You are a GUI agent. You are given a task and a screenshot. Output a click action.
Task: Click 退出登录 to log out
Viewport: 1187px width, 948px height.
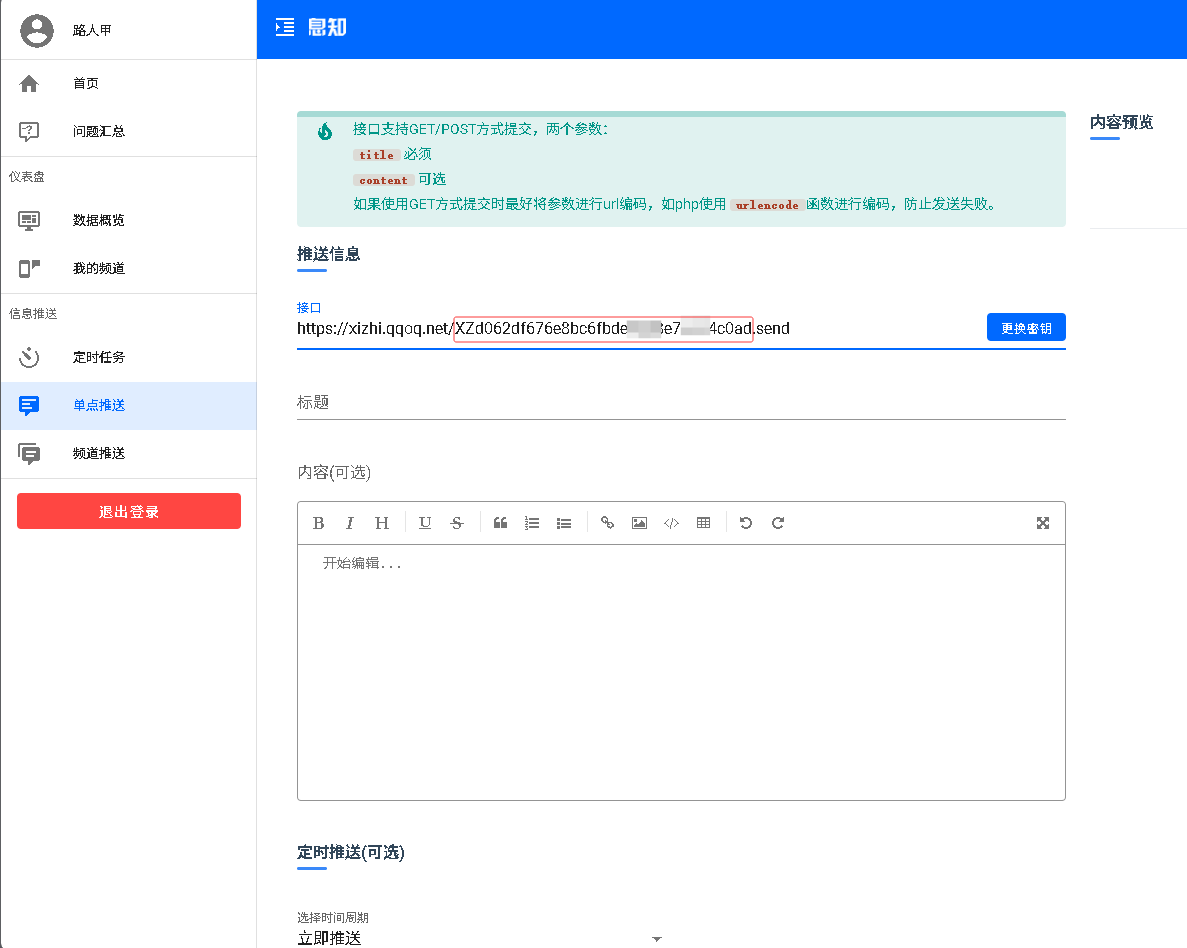(128, 510)
